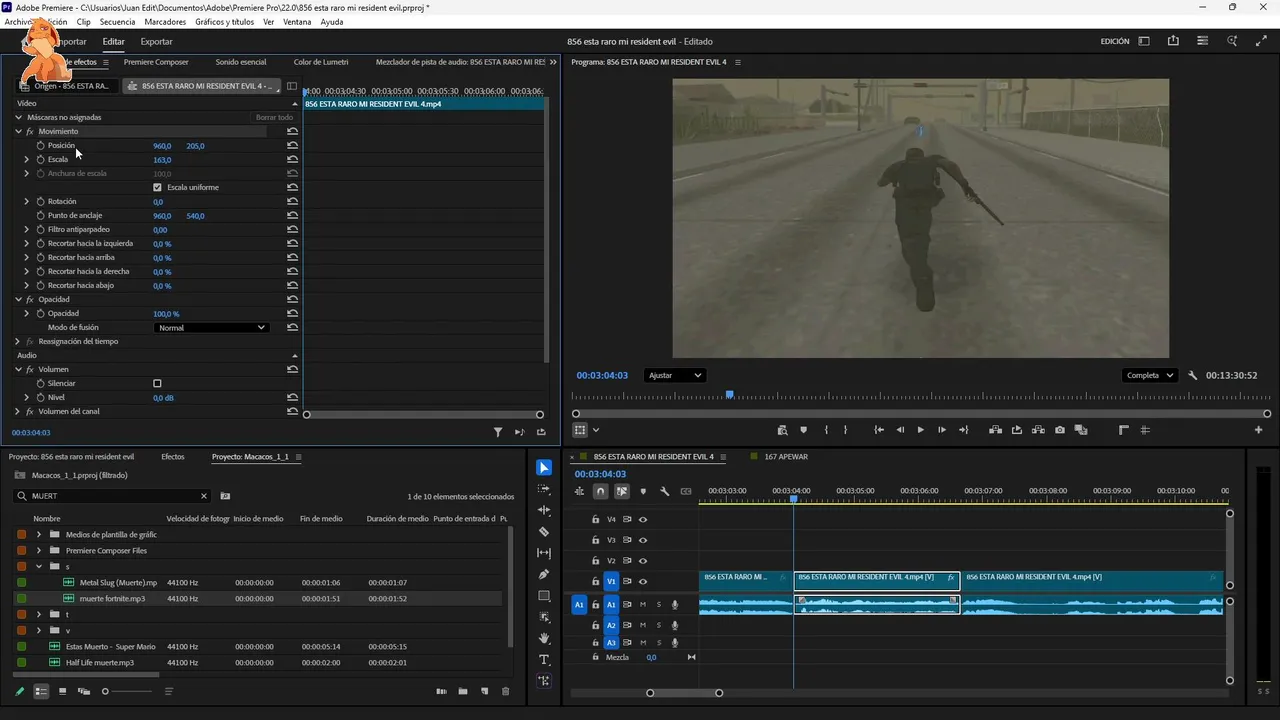This screenshot has width=1280, height=720.
Task: Click Mark Out in the Program monitor
Action: click(x=845, y=430)
